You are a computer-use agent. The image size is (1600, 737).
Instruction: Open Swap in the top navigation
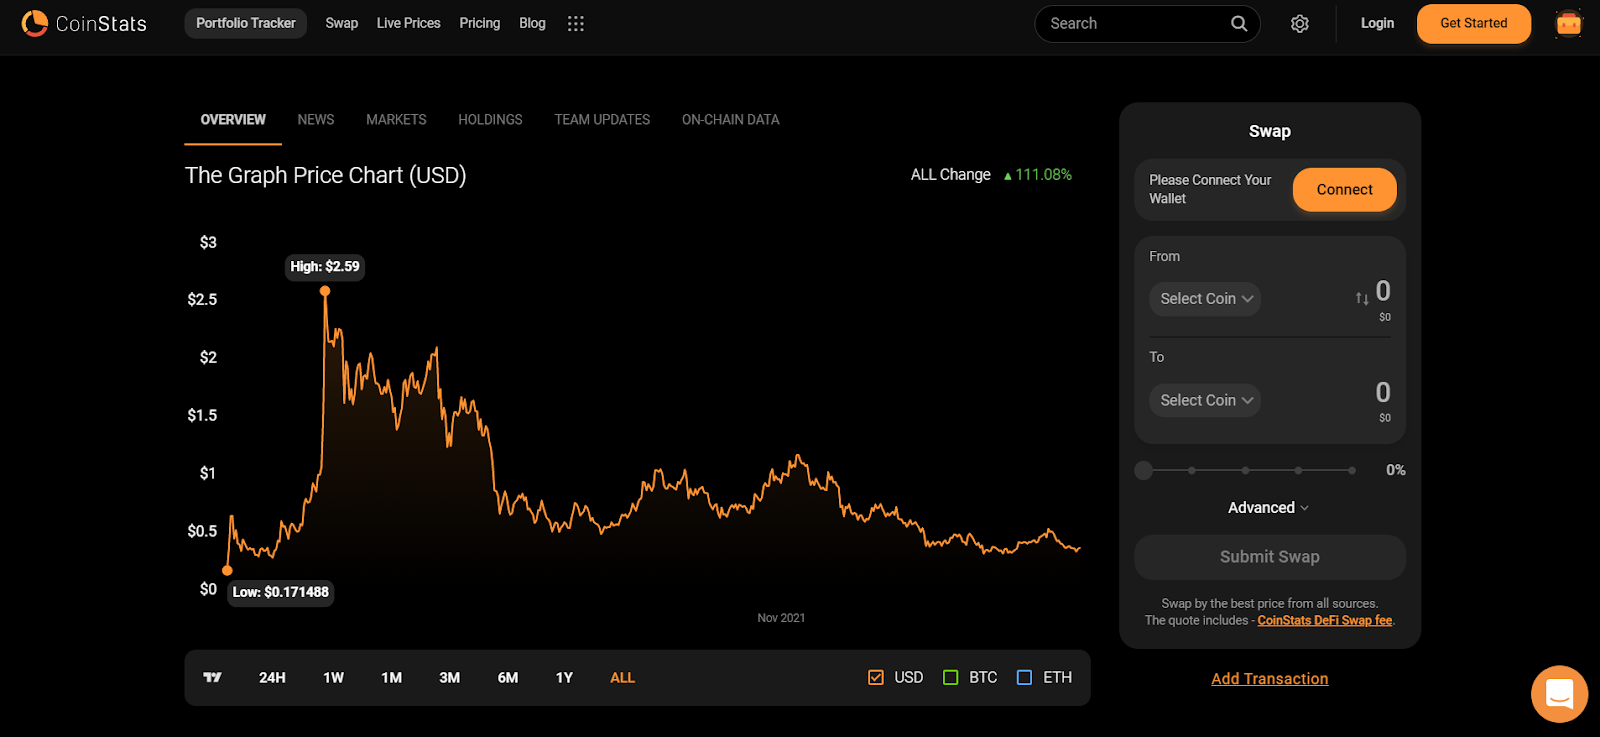coord(342,23)
